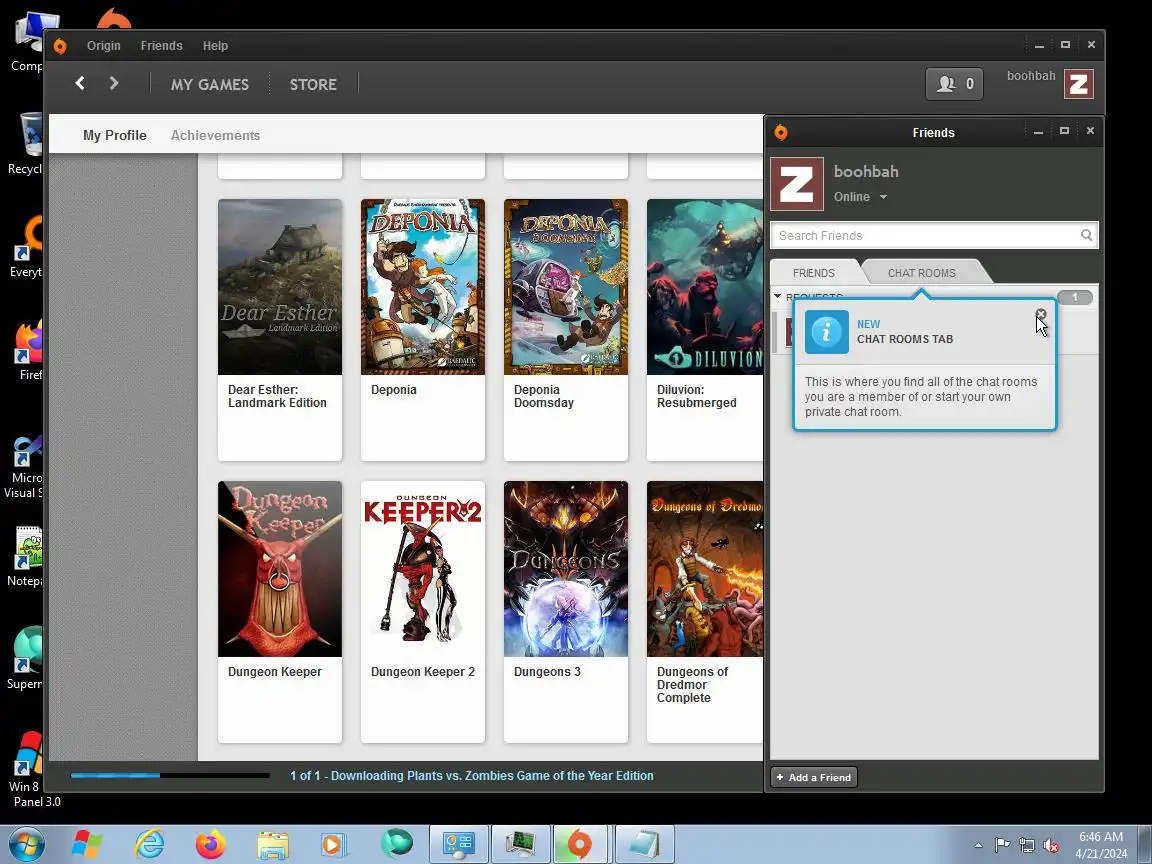
Task: Click boohbah avatar in top navigation bar
Action: (x=1079, y=84)
